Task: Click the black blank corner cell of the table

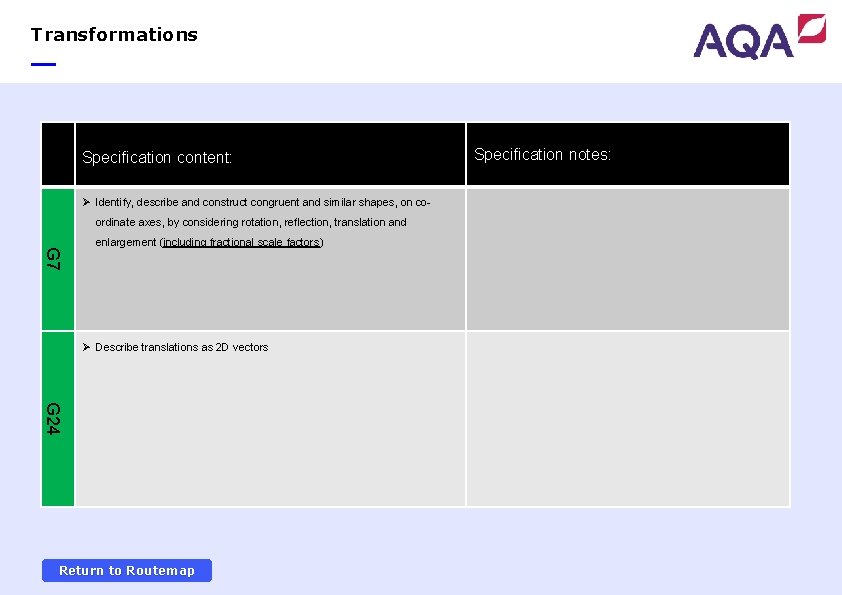Action: coord(56,153)
